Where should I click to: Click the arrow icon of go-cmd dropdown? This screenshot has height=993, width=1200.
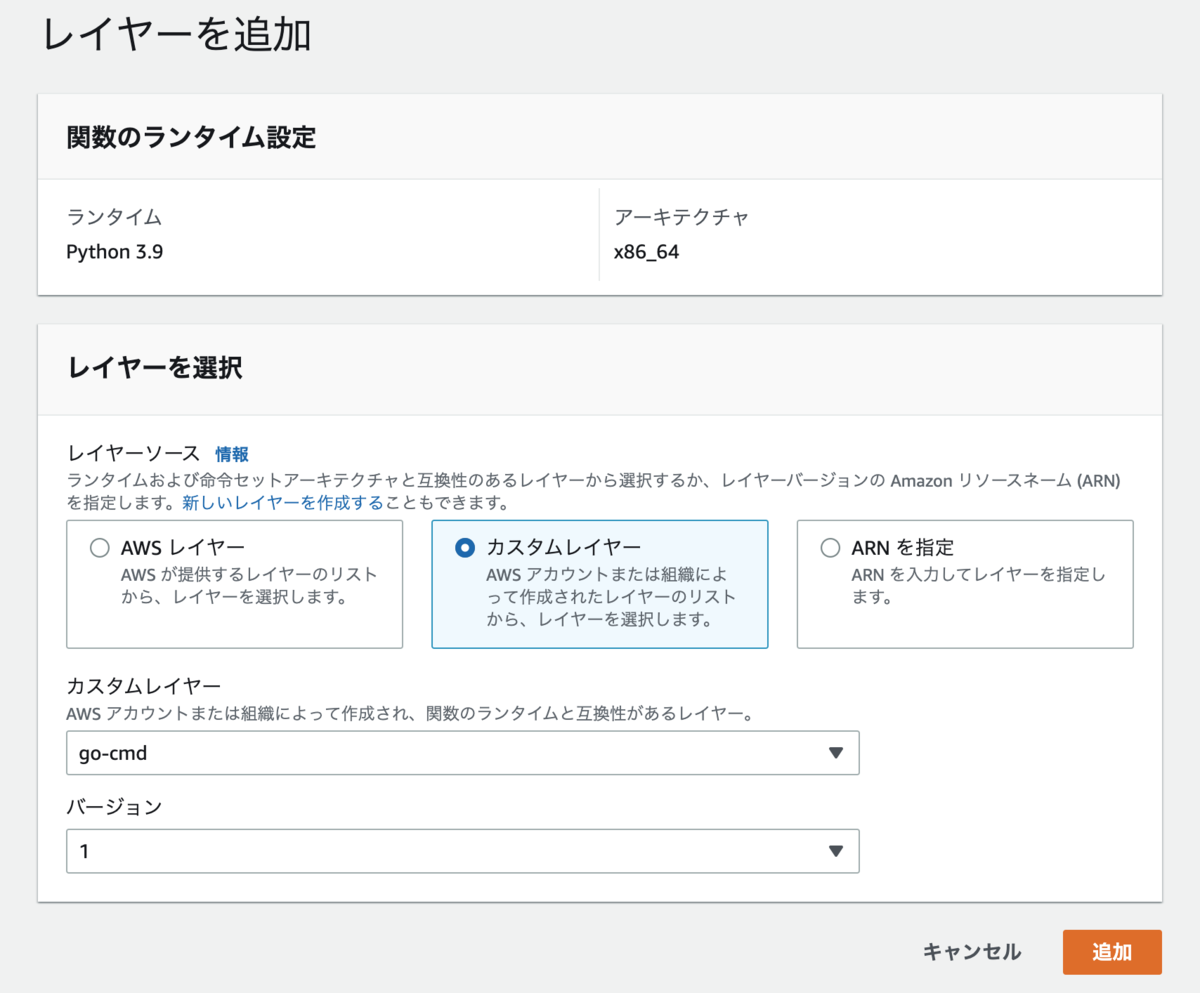836,753
